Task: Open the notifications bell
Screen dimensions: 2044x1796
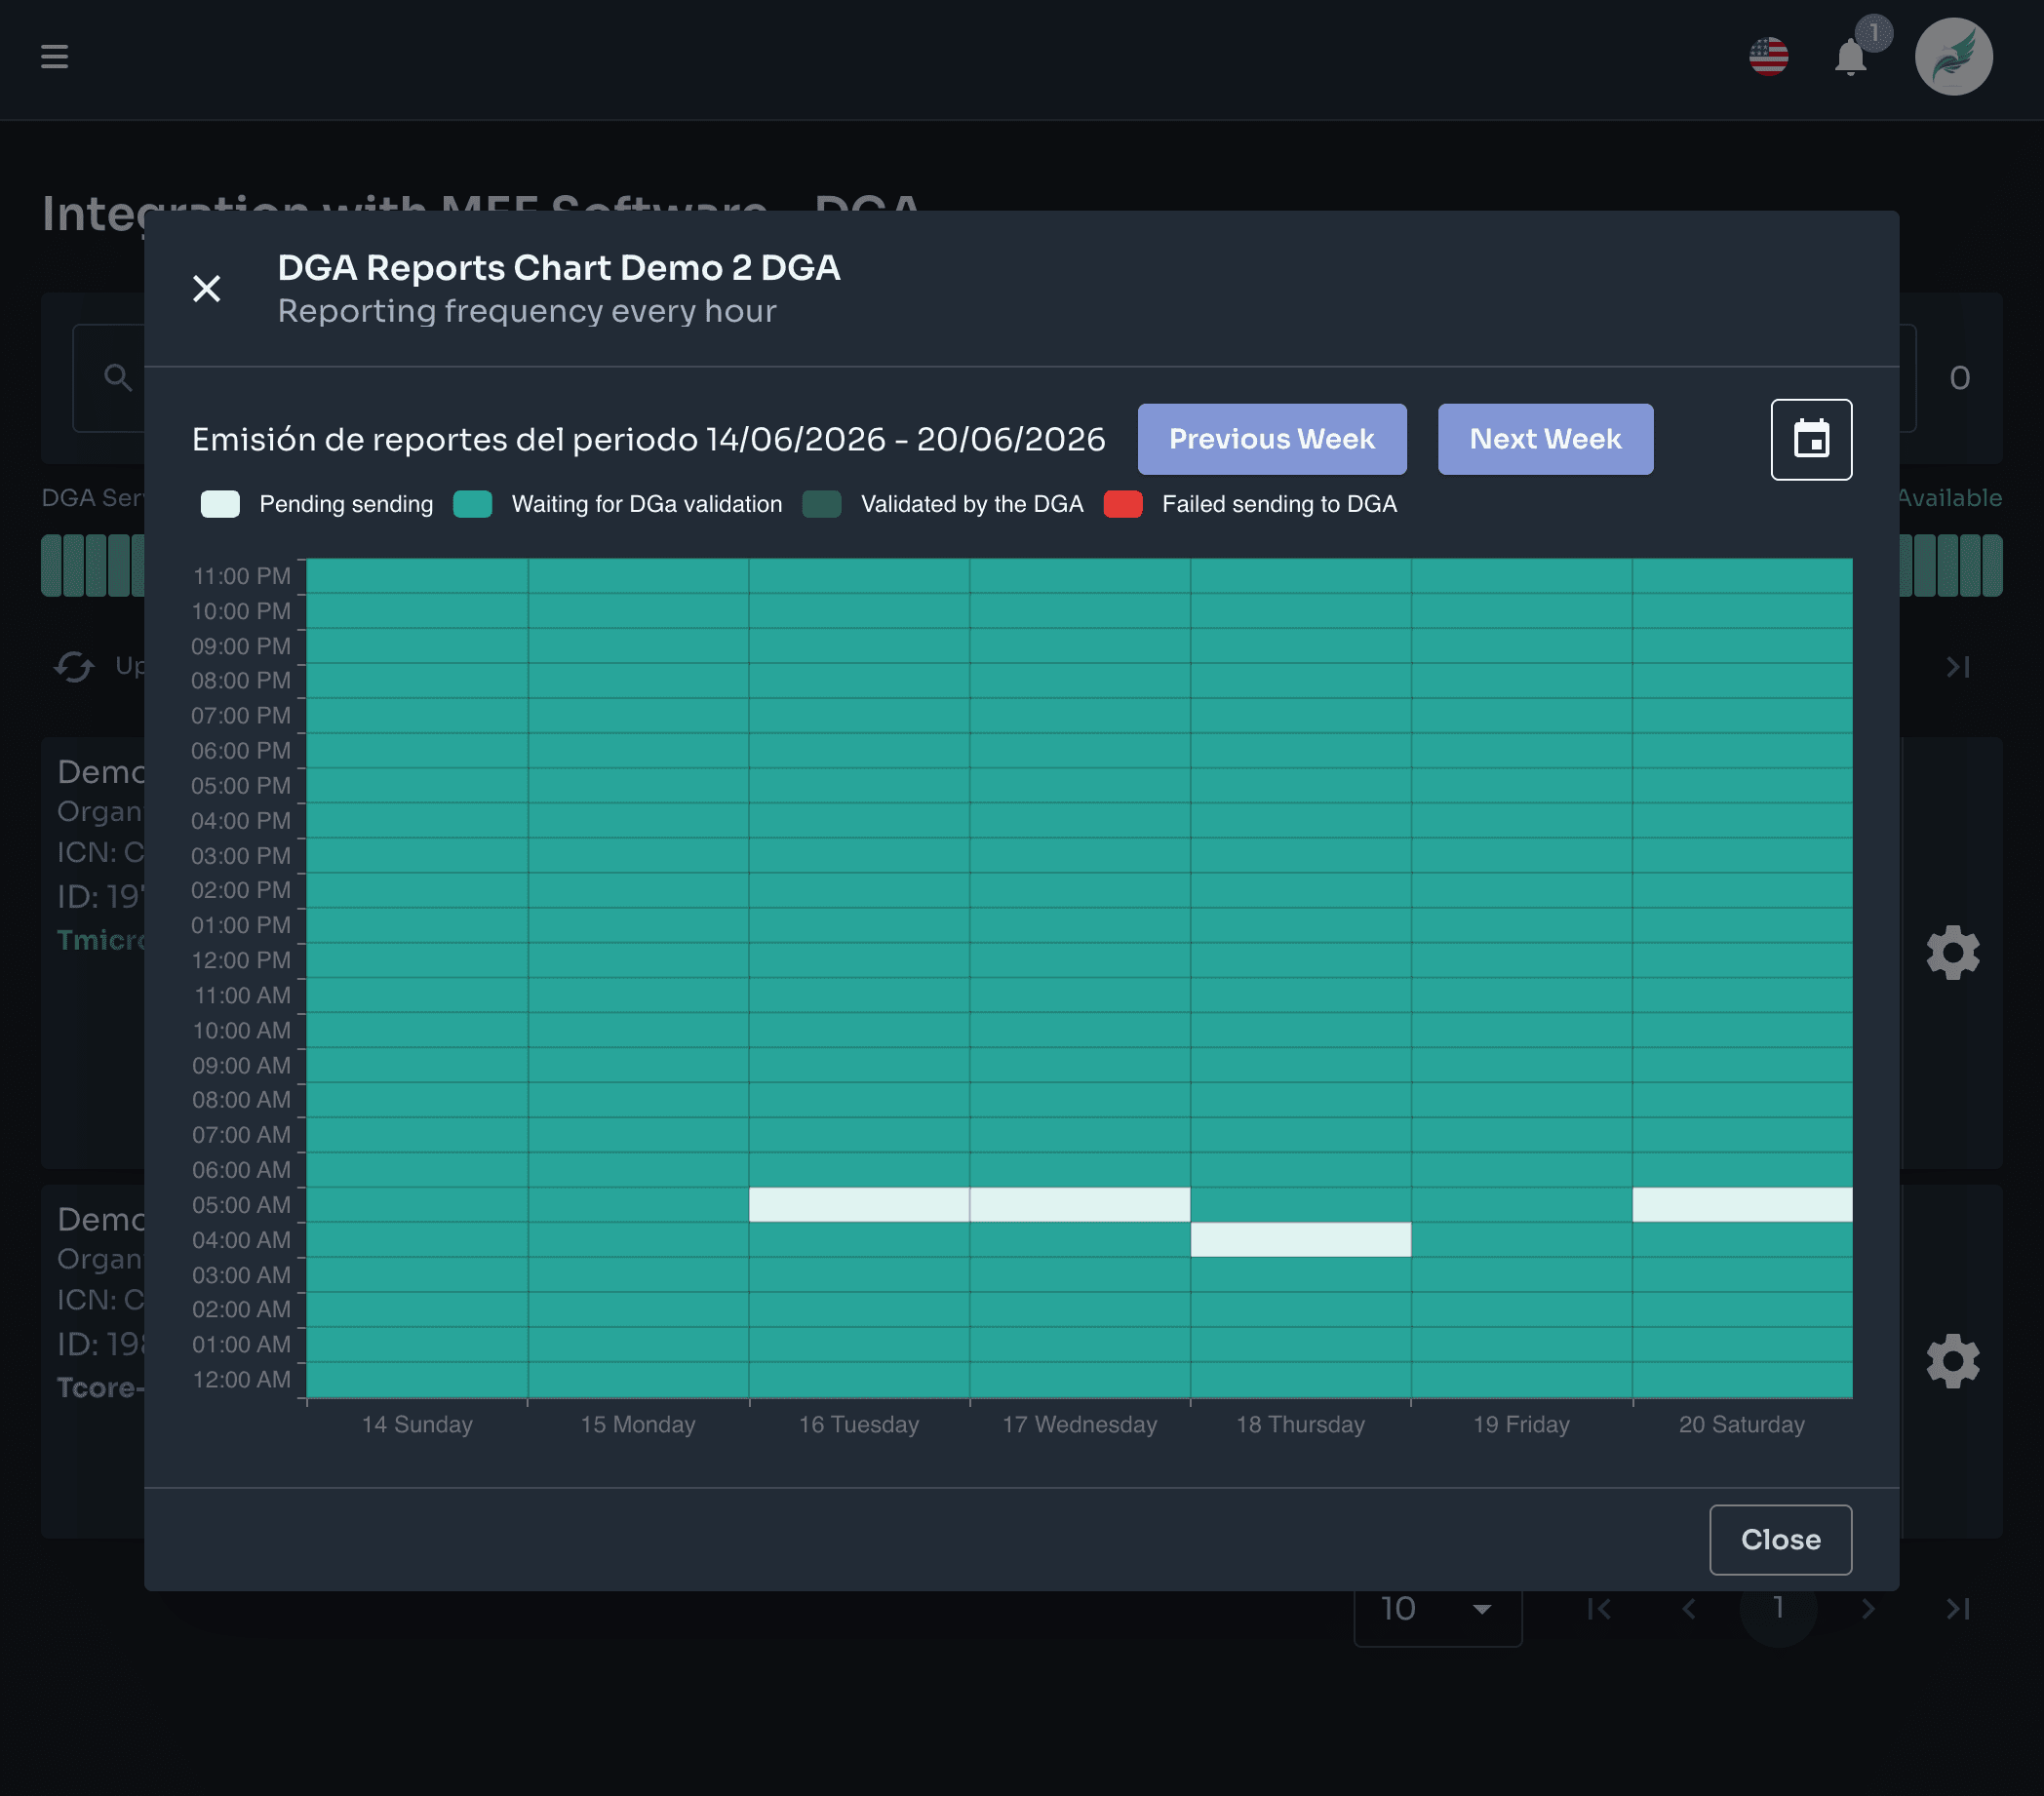Action: (1850, 57)
